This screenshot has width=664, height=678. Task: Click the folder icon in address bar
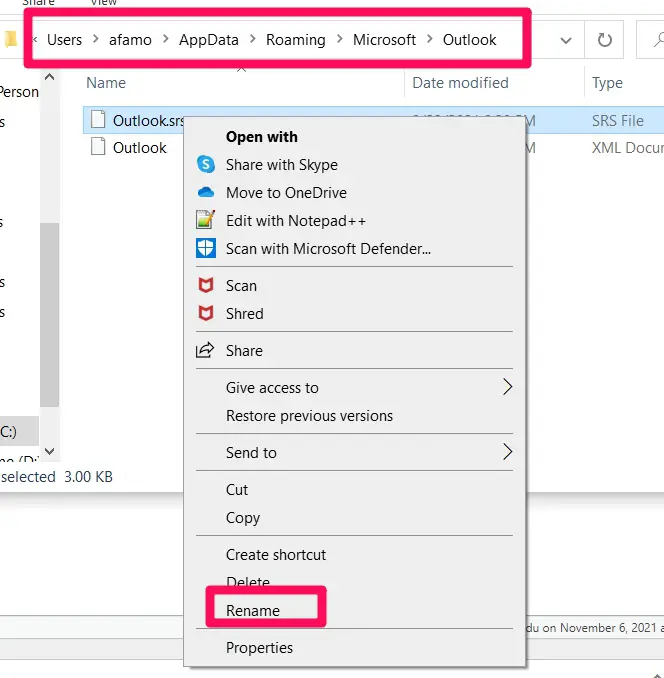pyautogui.click(x=11, y=39)
